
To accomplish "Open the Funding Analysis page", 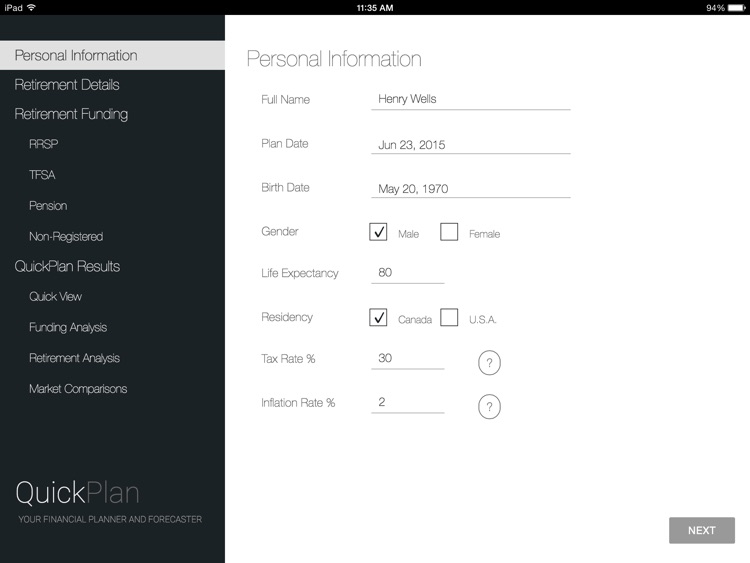I will point(68,327).
